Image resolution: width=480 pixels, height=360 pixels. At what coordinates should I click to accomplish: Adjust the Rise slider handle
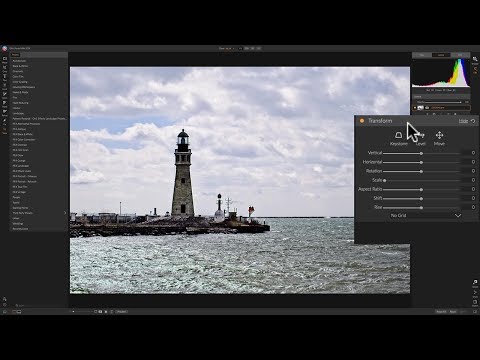pyautogui.click(x=421, y=207)
